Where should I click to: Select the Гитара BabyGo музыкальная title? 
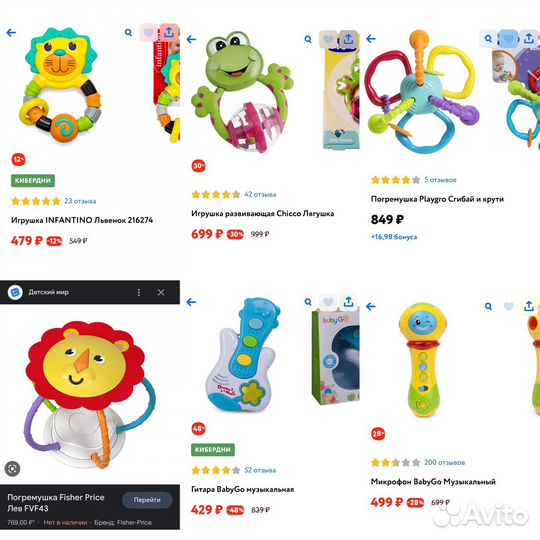[x=242, y=489]
